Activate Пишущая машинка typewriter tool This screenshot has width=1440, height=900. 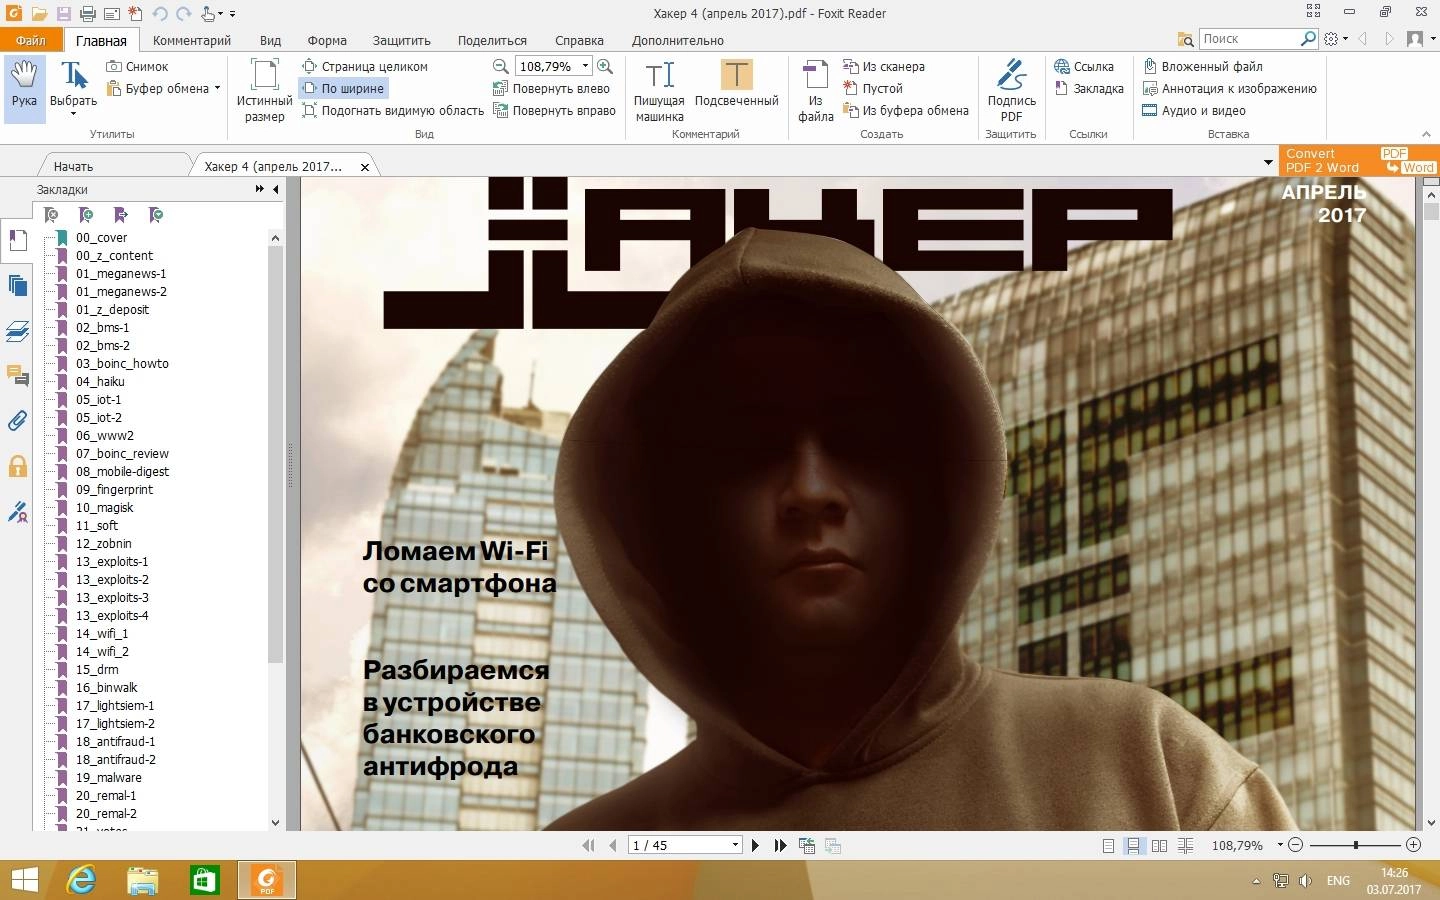[x=659, y=90]
